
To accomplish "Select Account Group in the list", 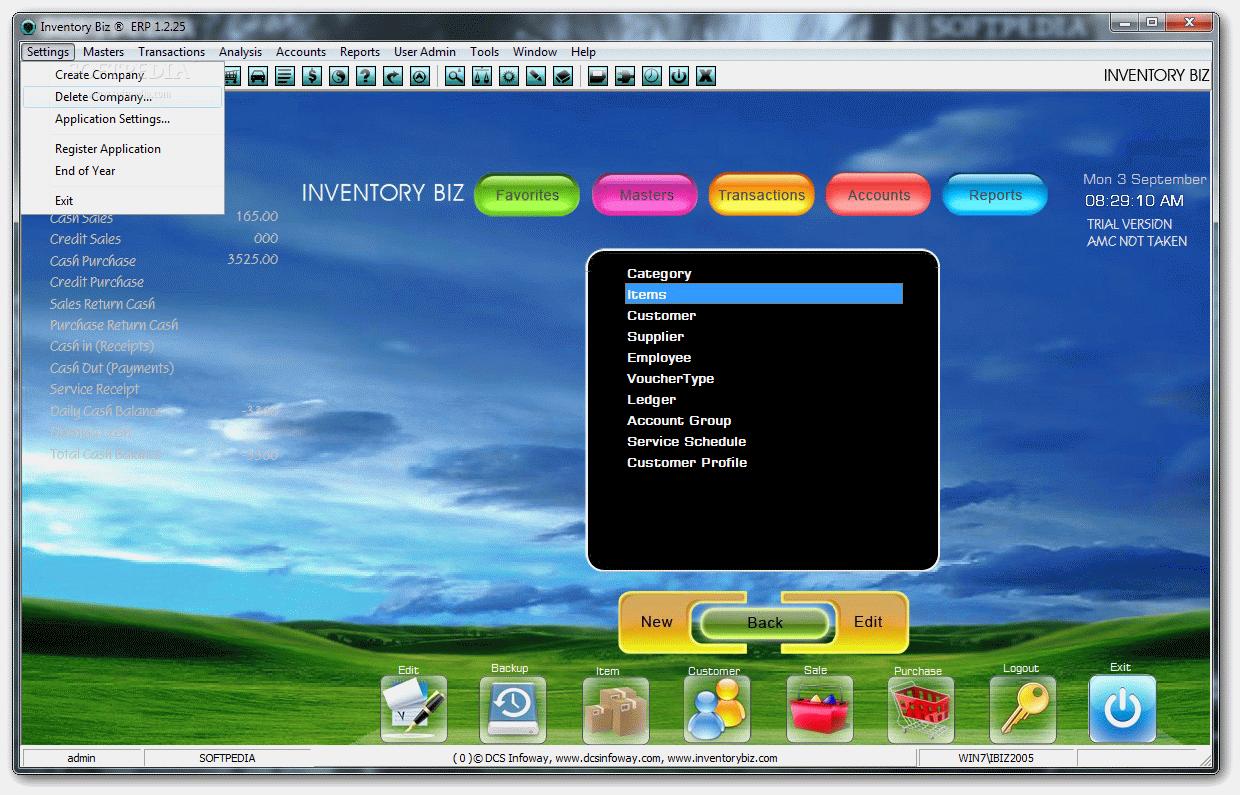I will click(764, 421).
